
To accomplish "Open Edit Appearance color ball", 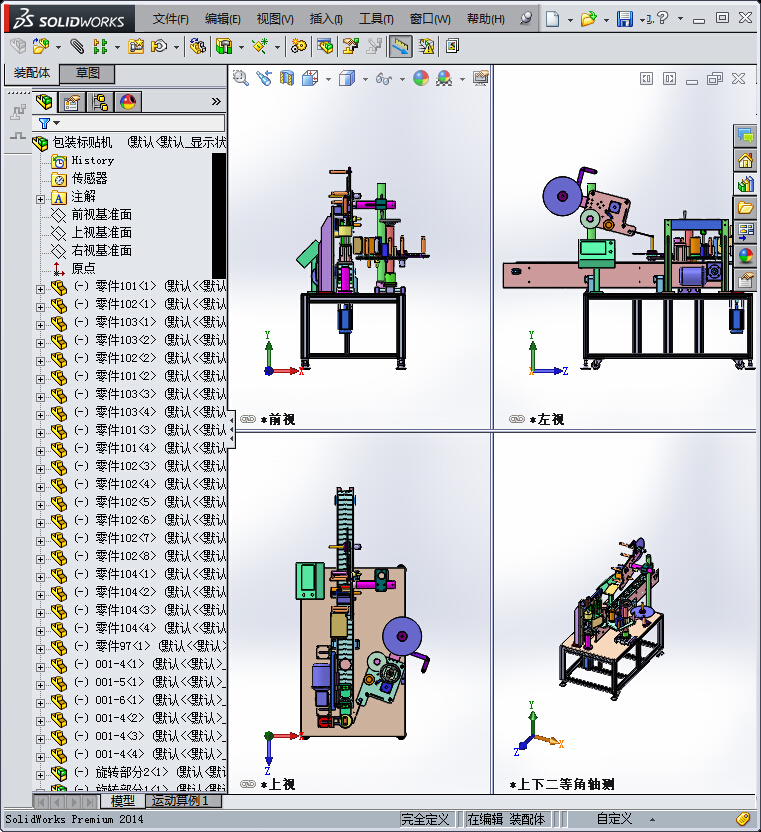I will tap(421, 79).
